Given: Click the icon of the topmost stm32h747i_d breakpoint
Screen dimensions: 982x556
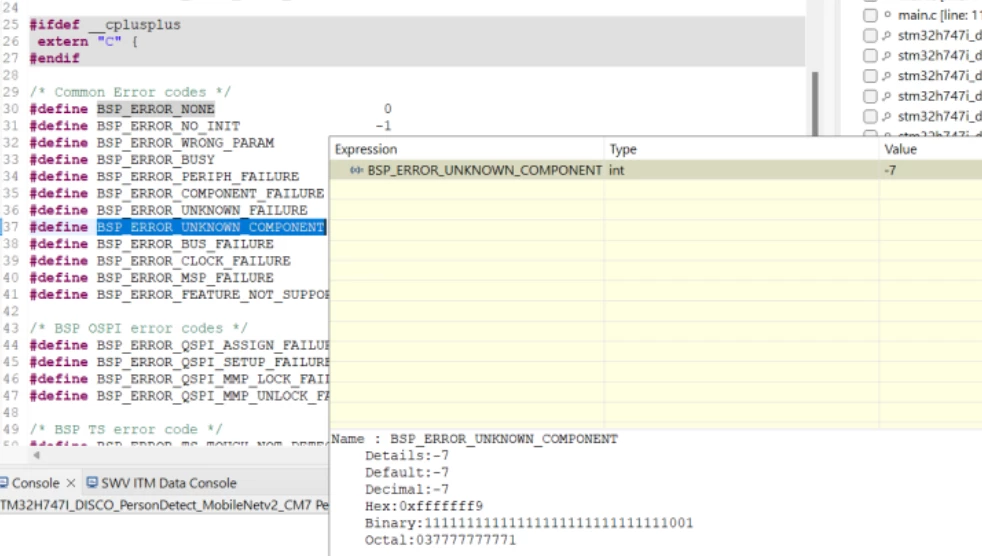Looking at the screenshot, I should coord(887,36).
